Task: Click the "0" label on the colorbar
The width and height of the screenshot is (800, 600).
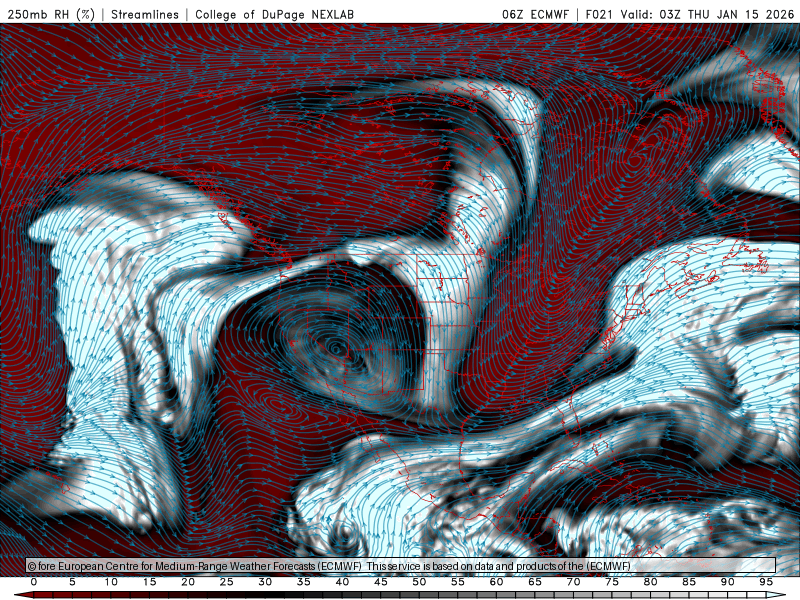Action: coord(34,582)
